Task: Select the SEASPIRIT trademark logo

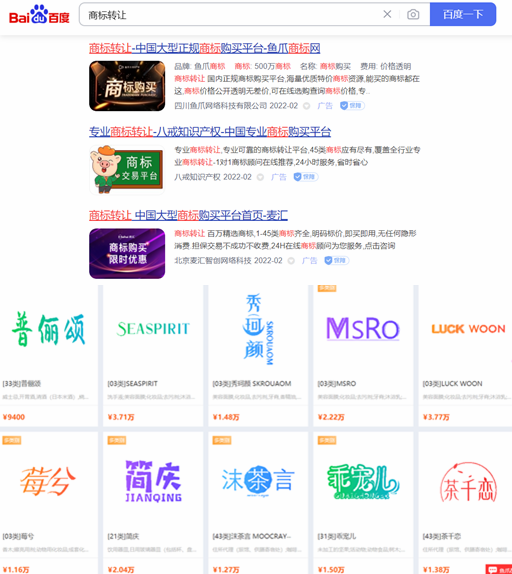Action: [153, 328]
